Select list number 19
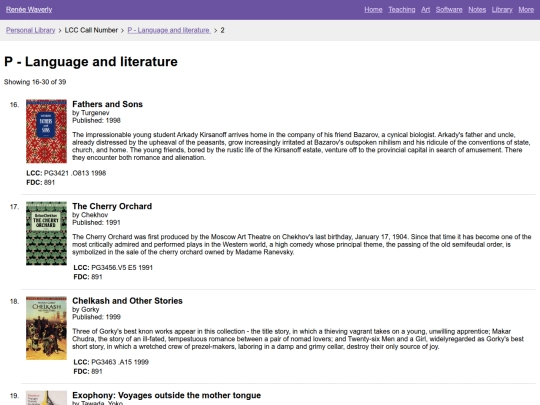 coord(14,396)
